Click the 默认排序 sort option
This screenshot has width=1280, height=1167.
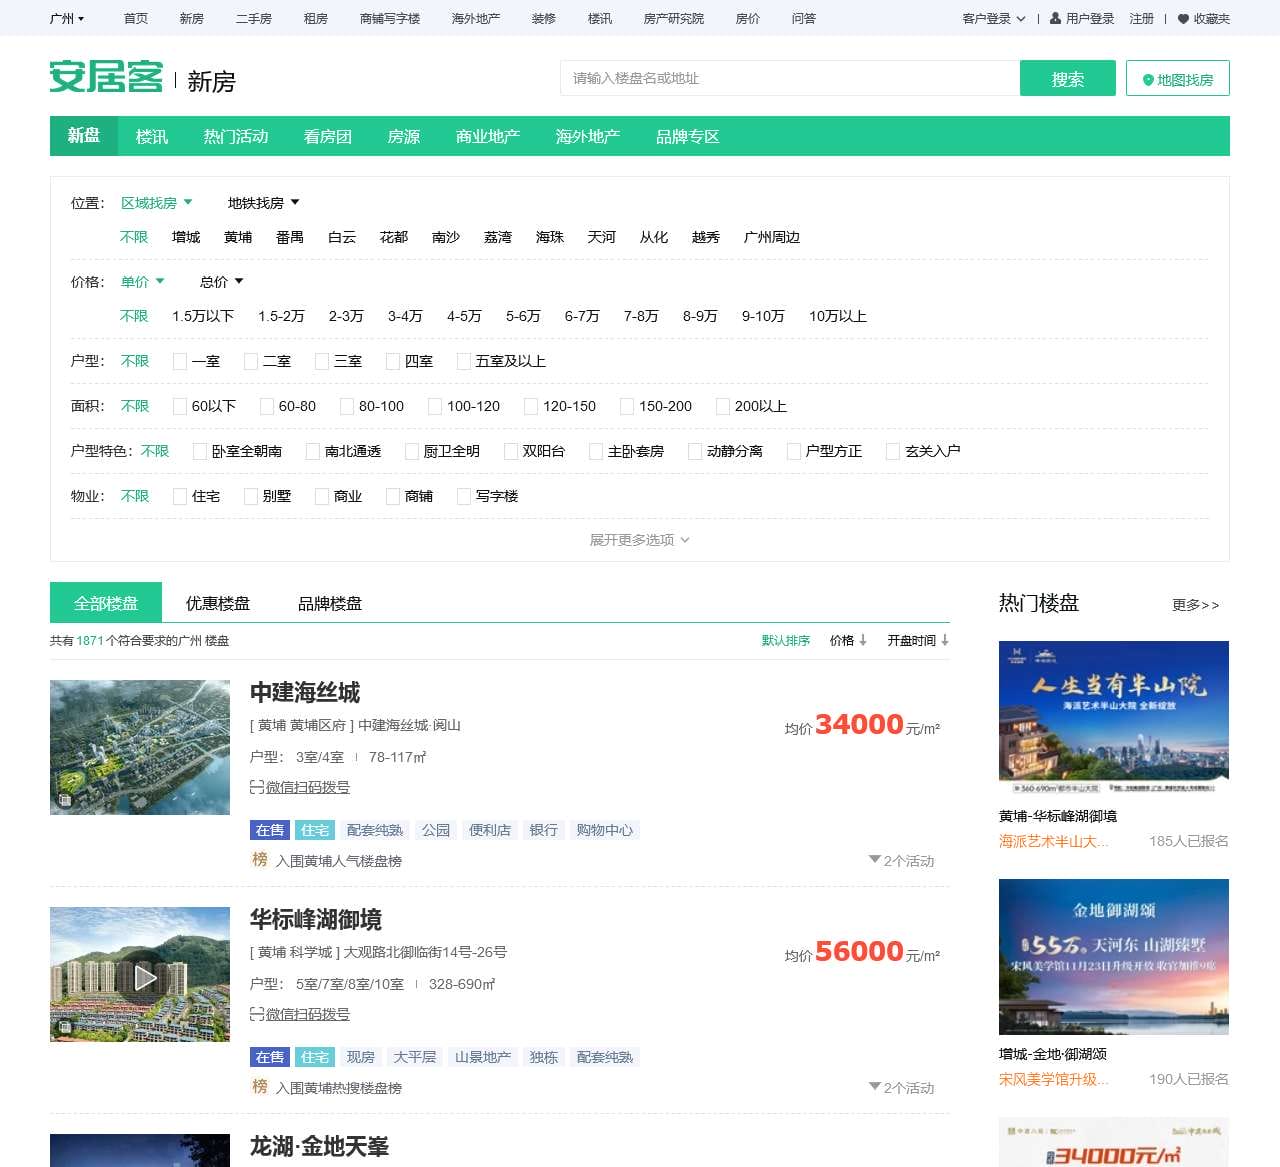[x=786, y=640]
